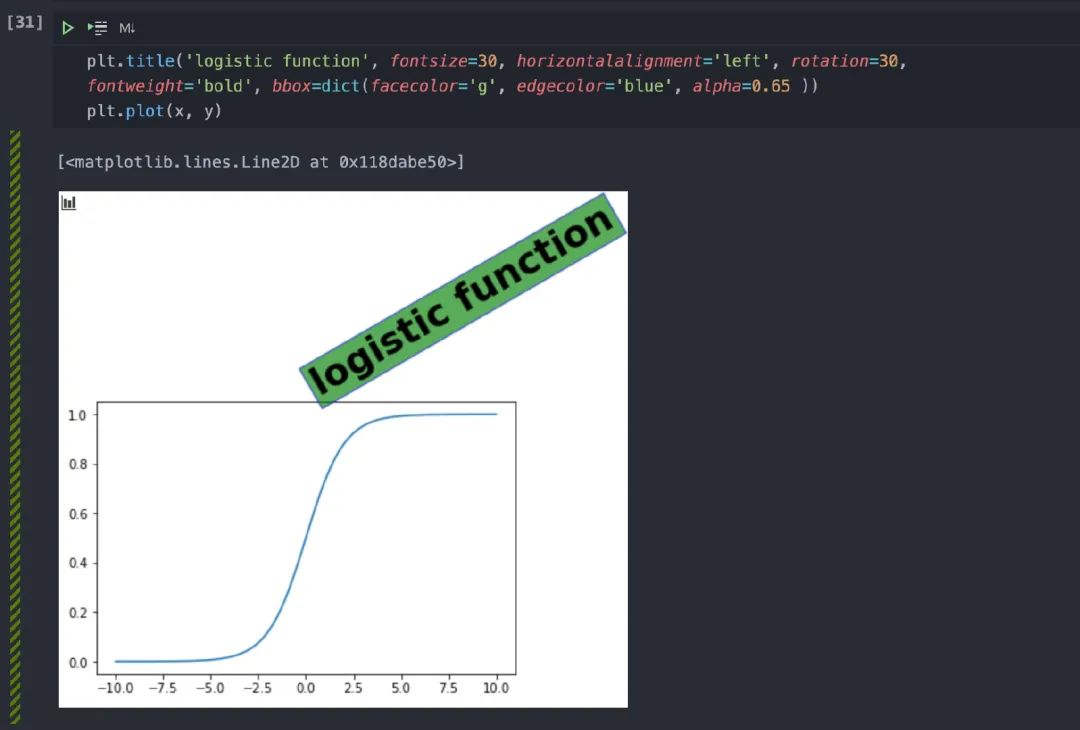The image size is (1080, 730).
Task: Click the green 'logistic function' title box
Action: pyautogui.click(x=462, y=300)
